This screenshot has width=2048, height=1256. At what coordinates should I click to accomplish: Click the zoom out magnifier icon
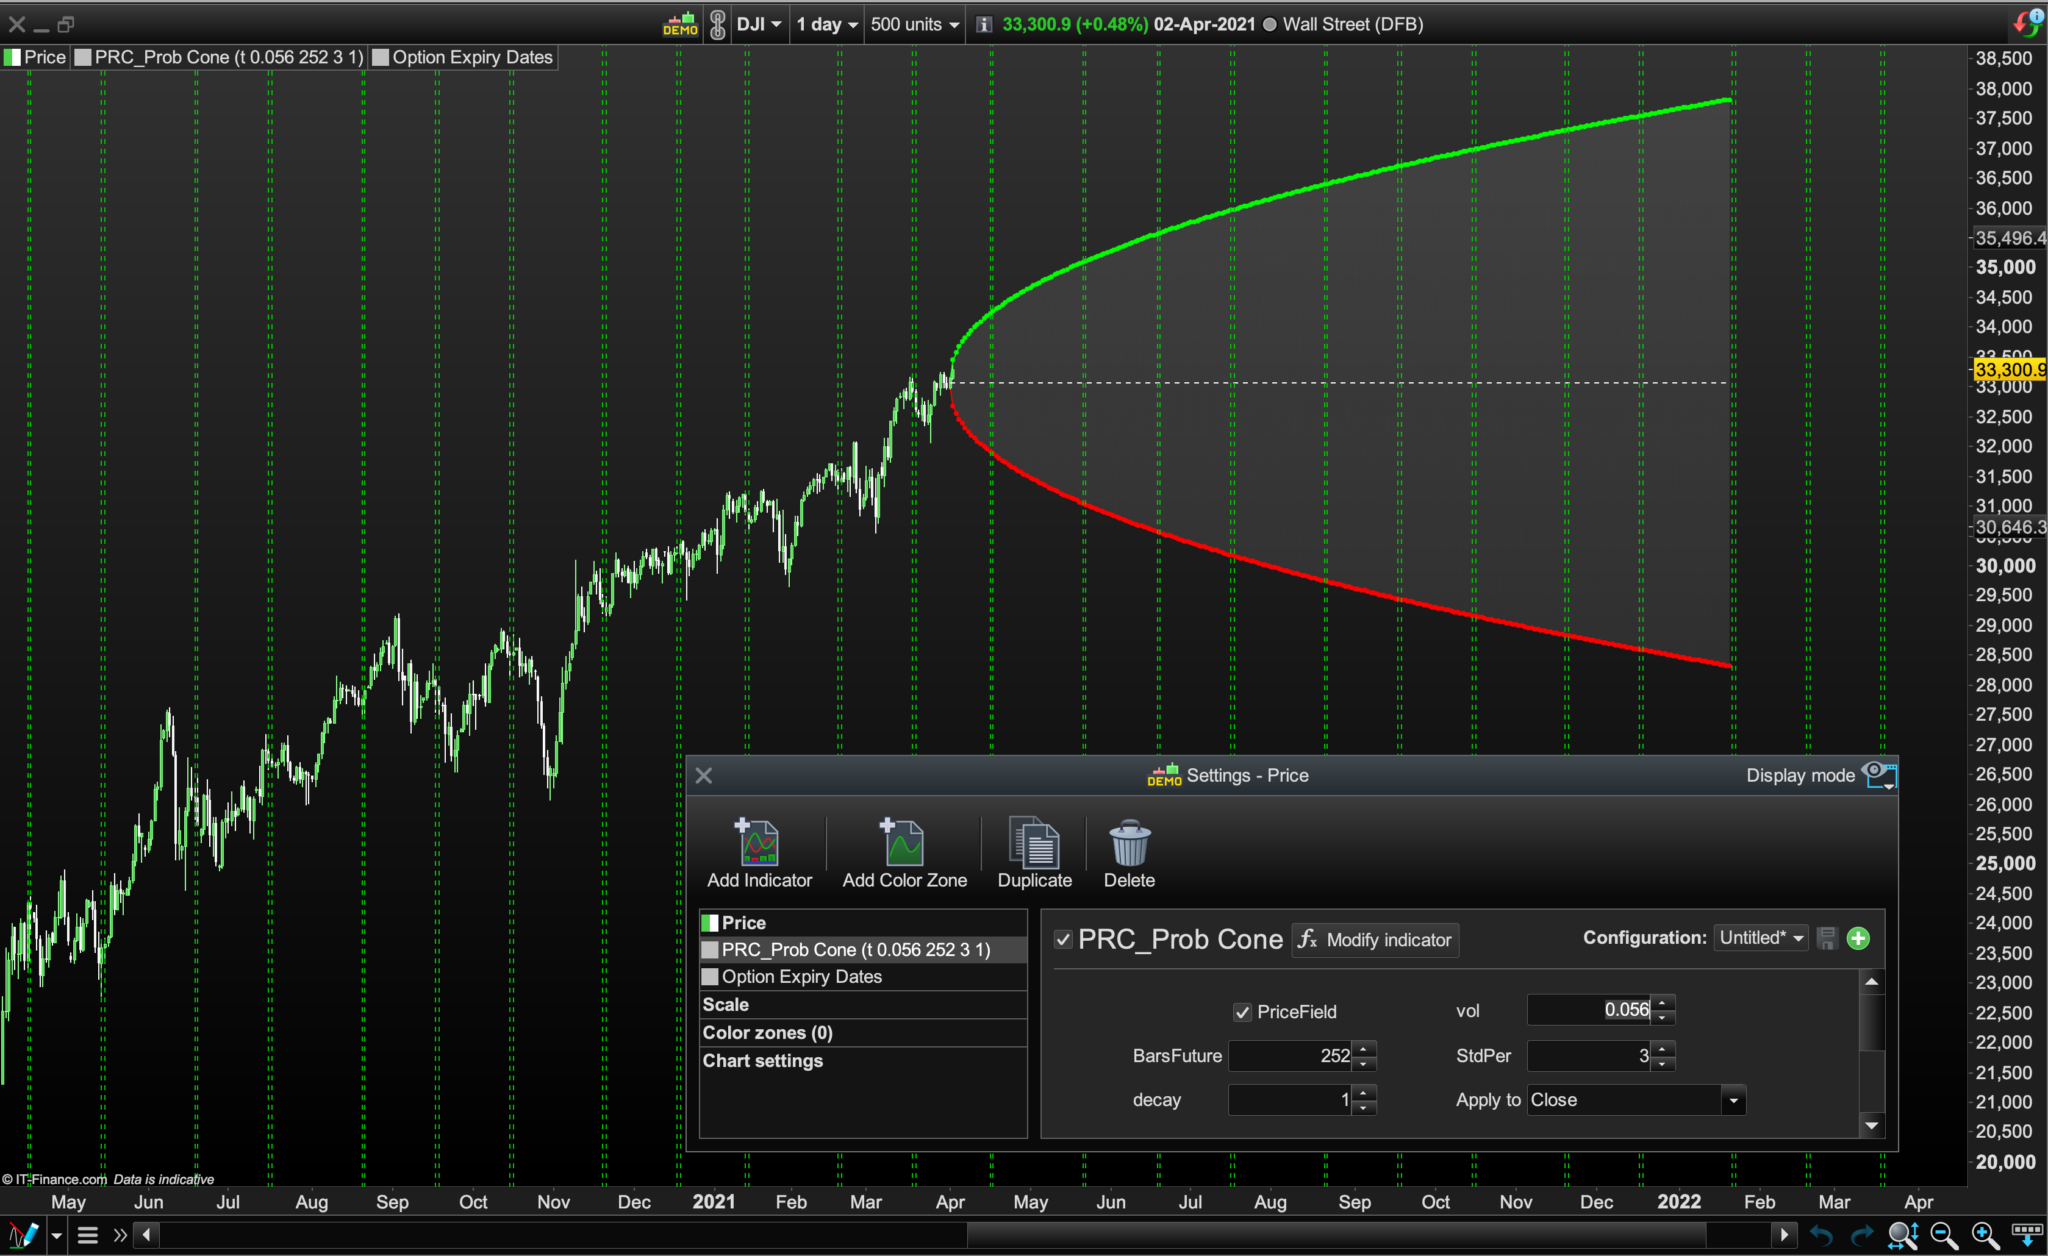[1943, 1236]
